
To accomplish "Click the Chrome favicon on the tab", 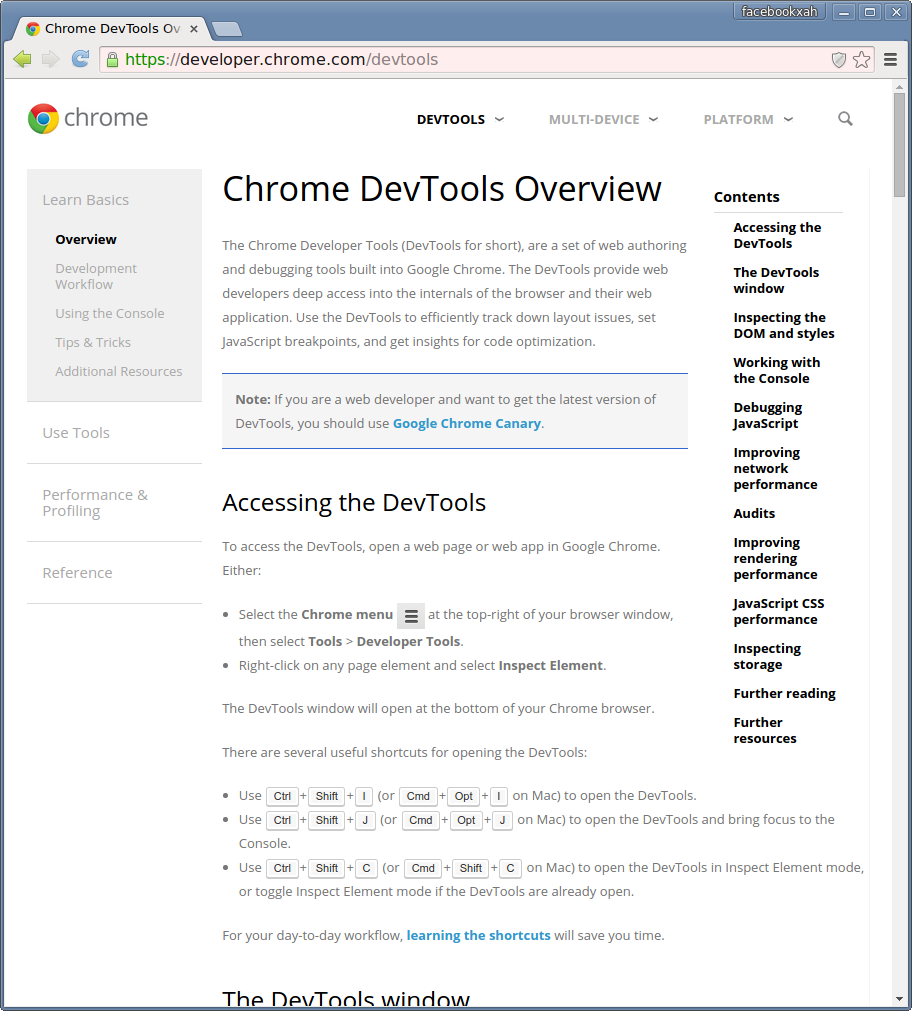I will point(33,29).
